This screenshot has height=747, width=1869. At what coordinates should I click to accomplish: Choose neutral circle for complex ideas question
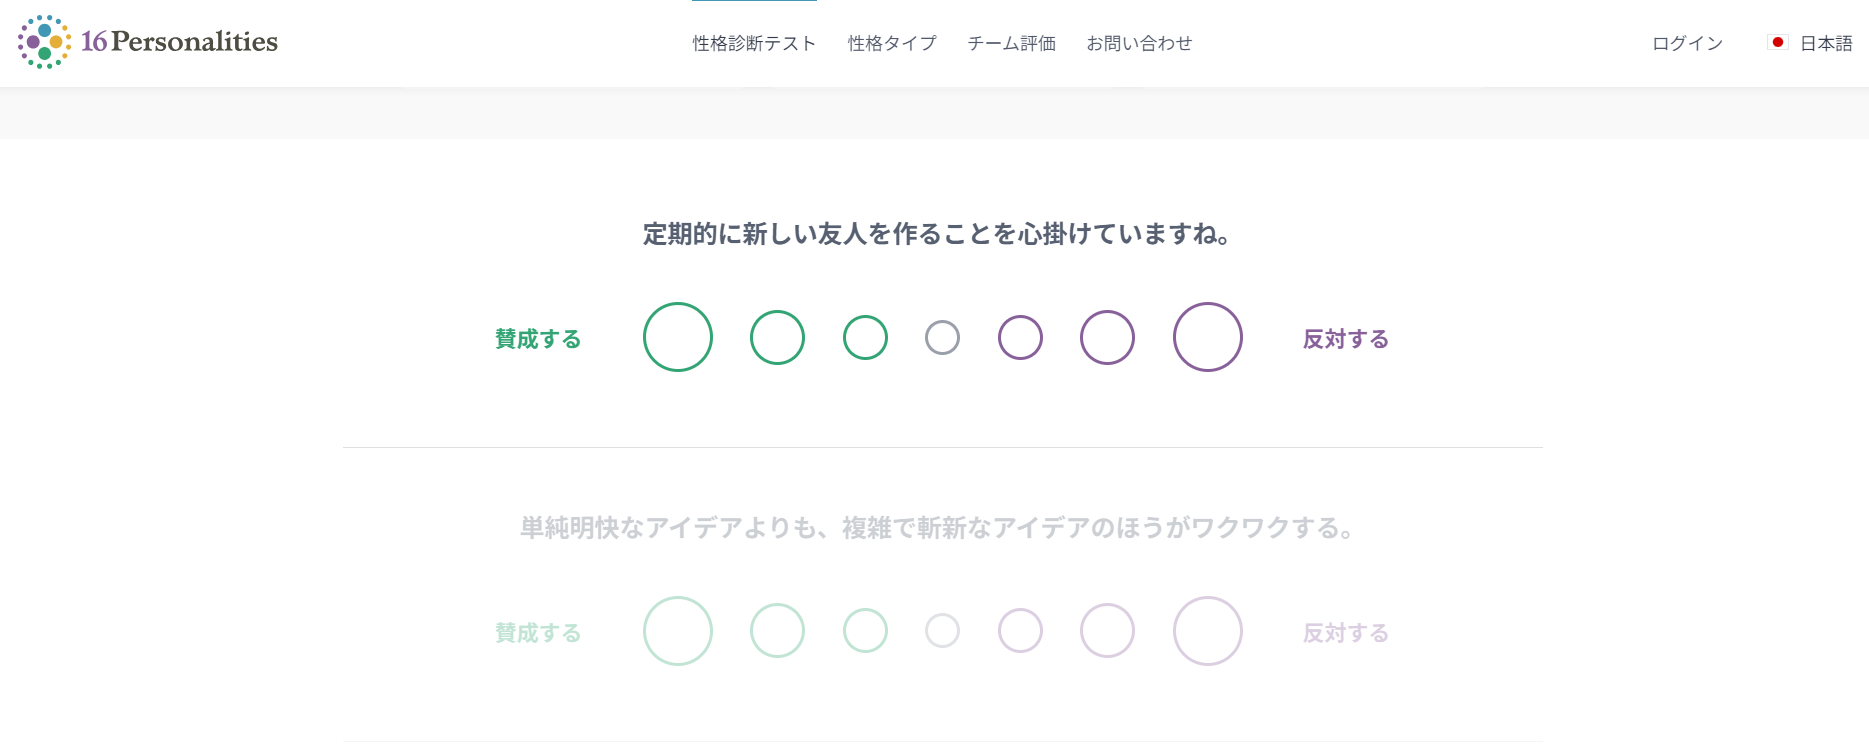click(942, 631)
